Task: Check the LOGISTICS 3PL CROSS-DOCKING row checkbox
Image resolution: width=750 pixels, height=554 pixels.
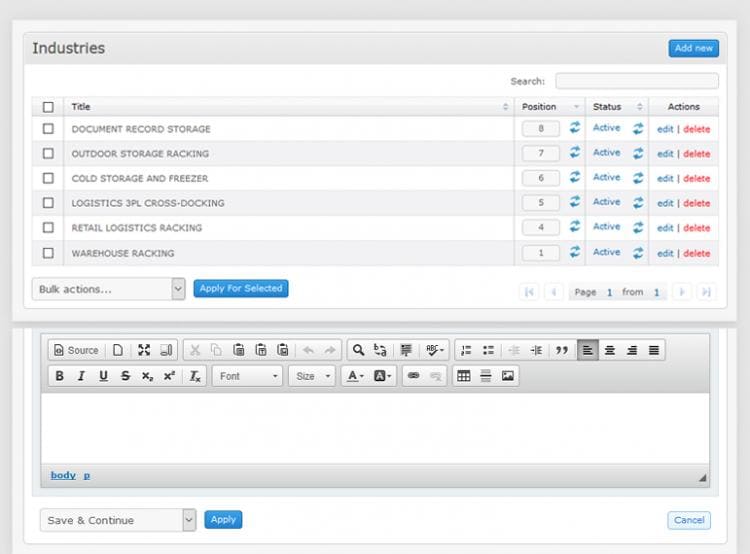Action: tap(48, 203)
